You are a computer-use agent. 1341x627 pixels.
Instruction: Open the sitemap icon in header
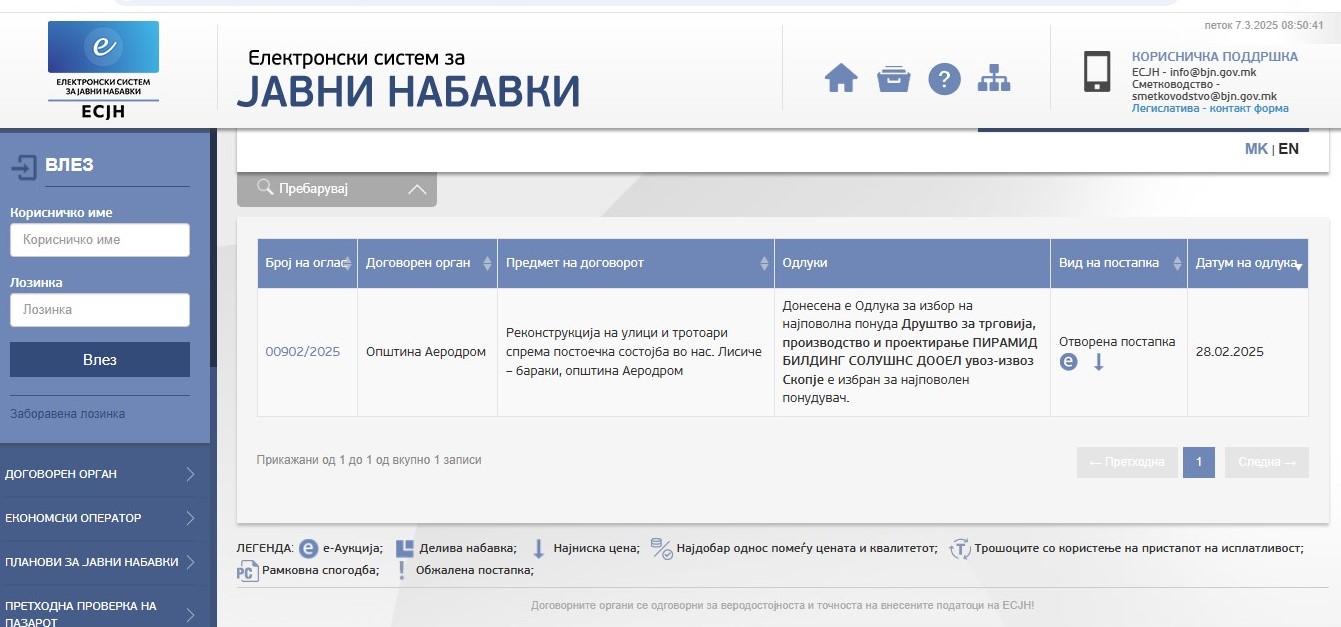pyautogui.click(x=994, y=78)
